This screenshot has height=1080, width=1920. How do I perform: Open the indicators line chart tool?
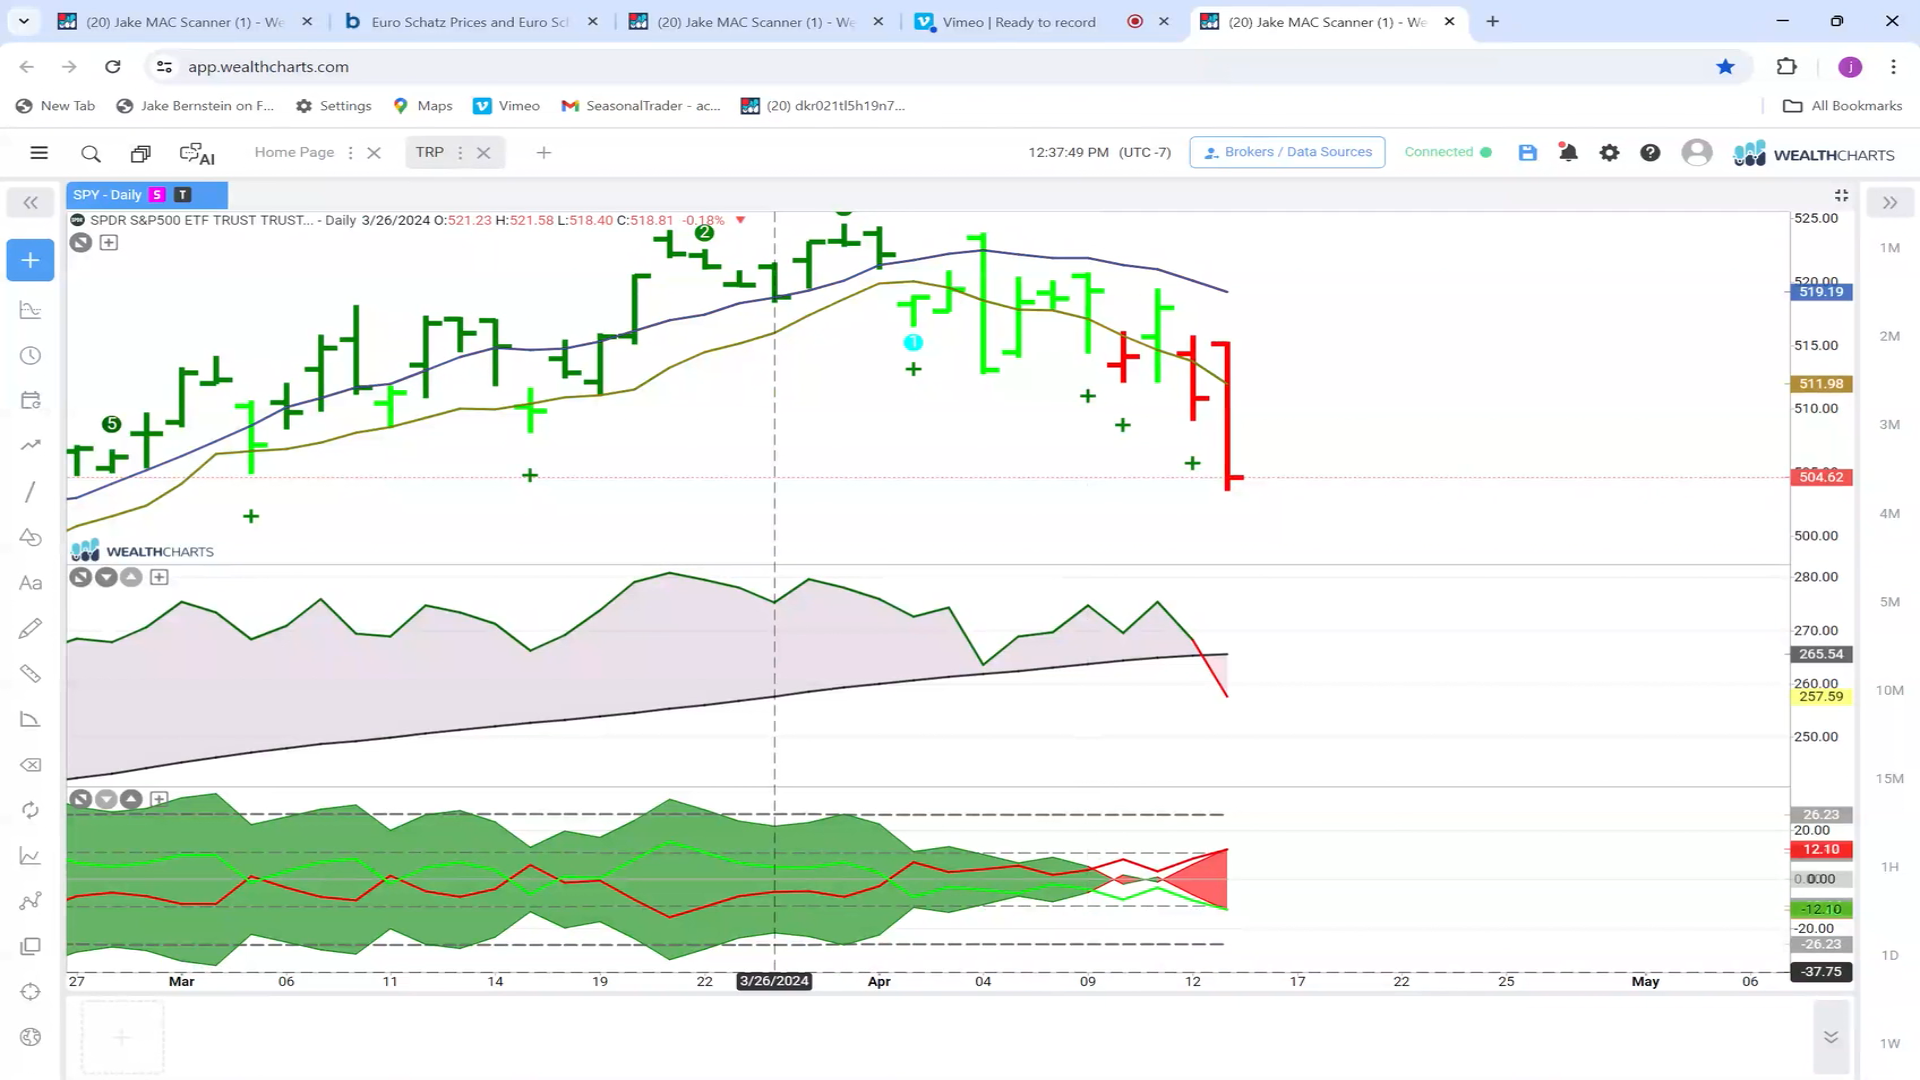point(30,856)
